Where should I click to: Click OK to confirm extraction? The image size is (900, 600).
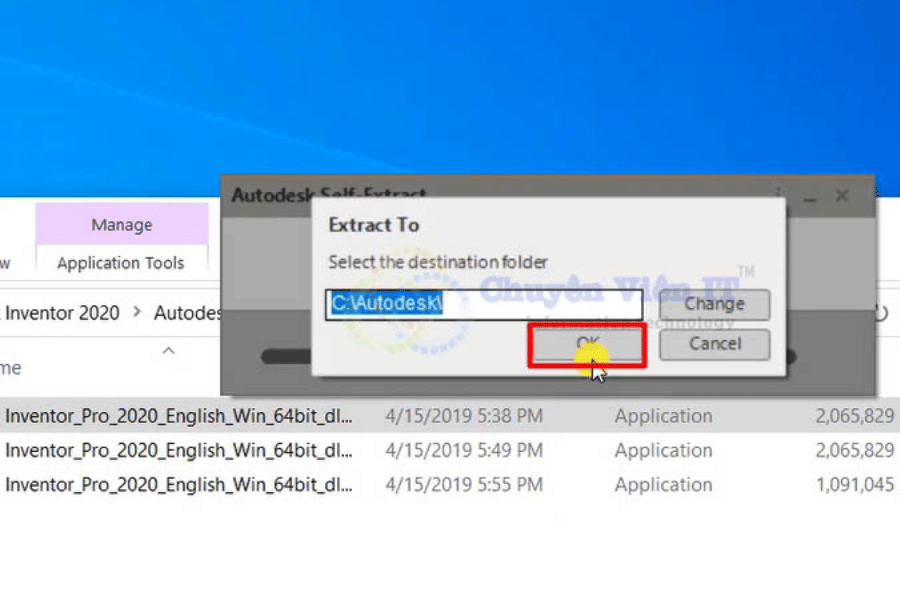click(587, 344)
